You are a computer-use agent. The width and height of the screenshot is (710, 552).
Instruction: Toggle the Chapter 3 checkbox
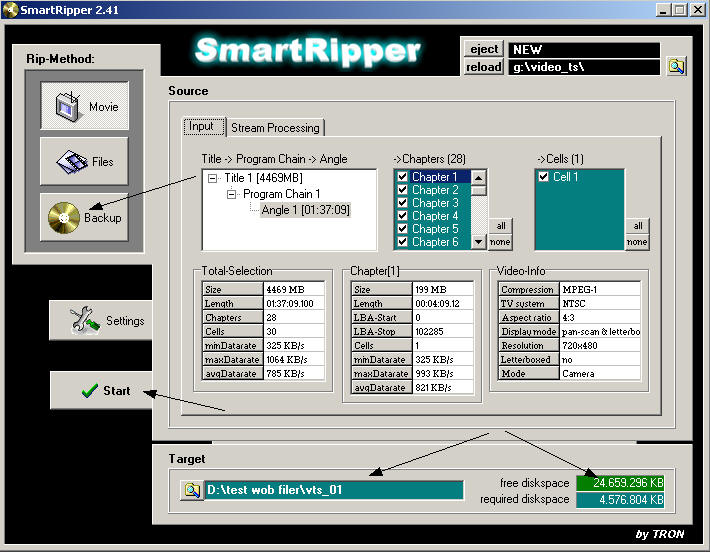coord(403,203)
